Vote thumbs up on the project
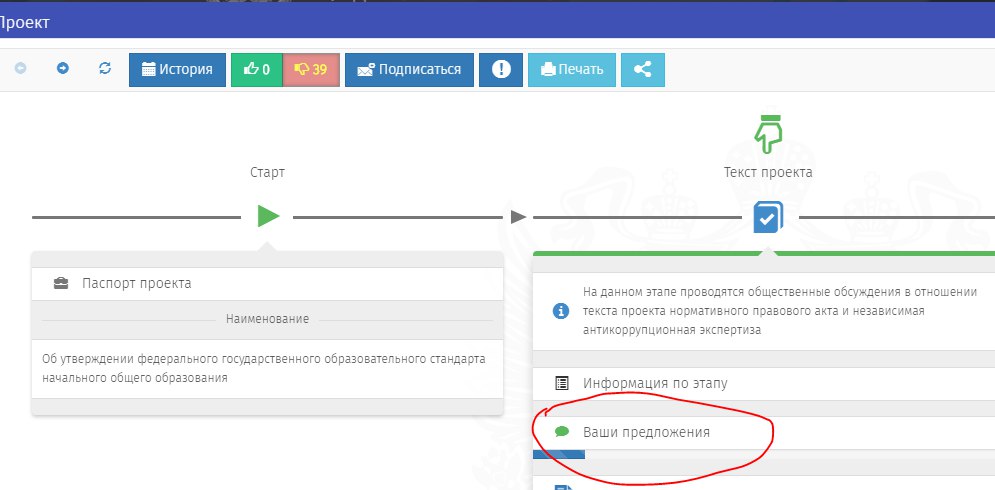This screenshot has height=490, width=995. [x=256, y=70]
